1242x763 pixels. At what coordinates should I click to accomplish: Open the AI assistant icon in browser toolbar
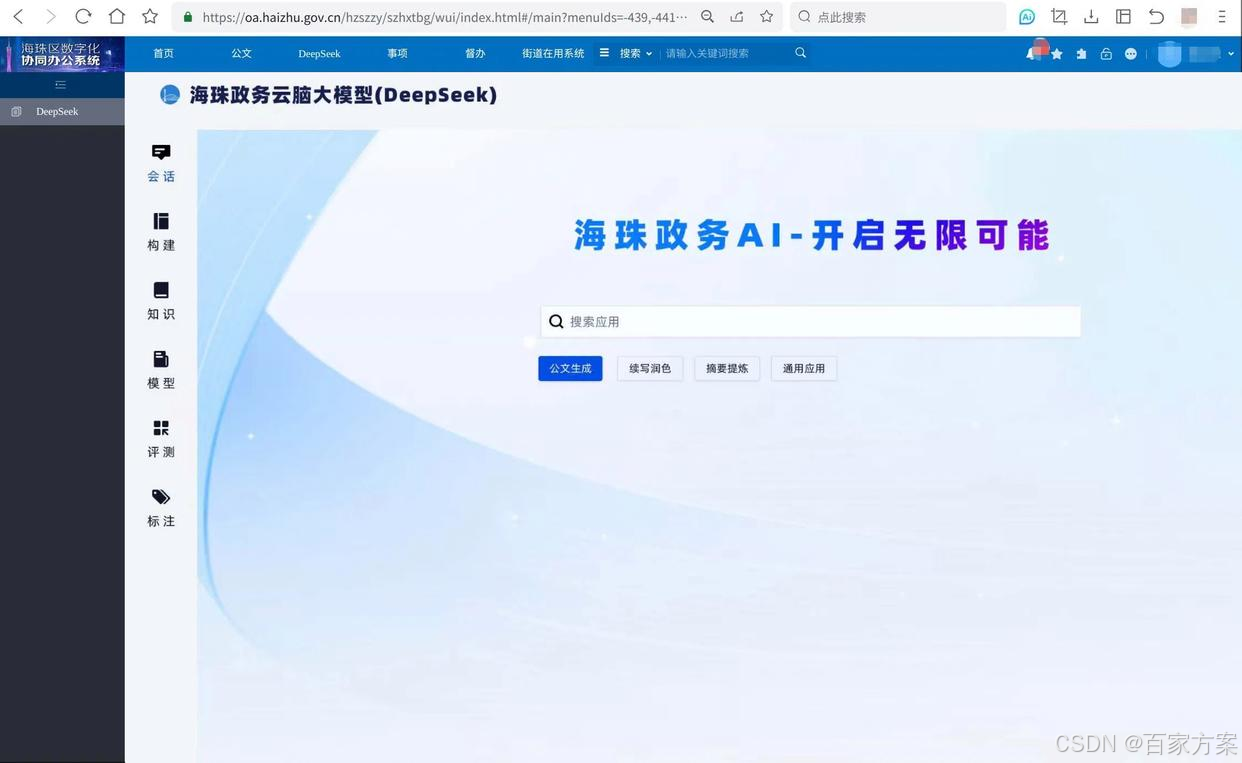tap(1027, 16)
